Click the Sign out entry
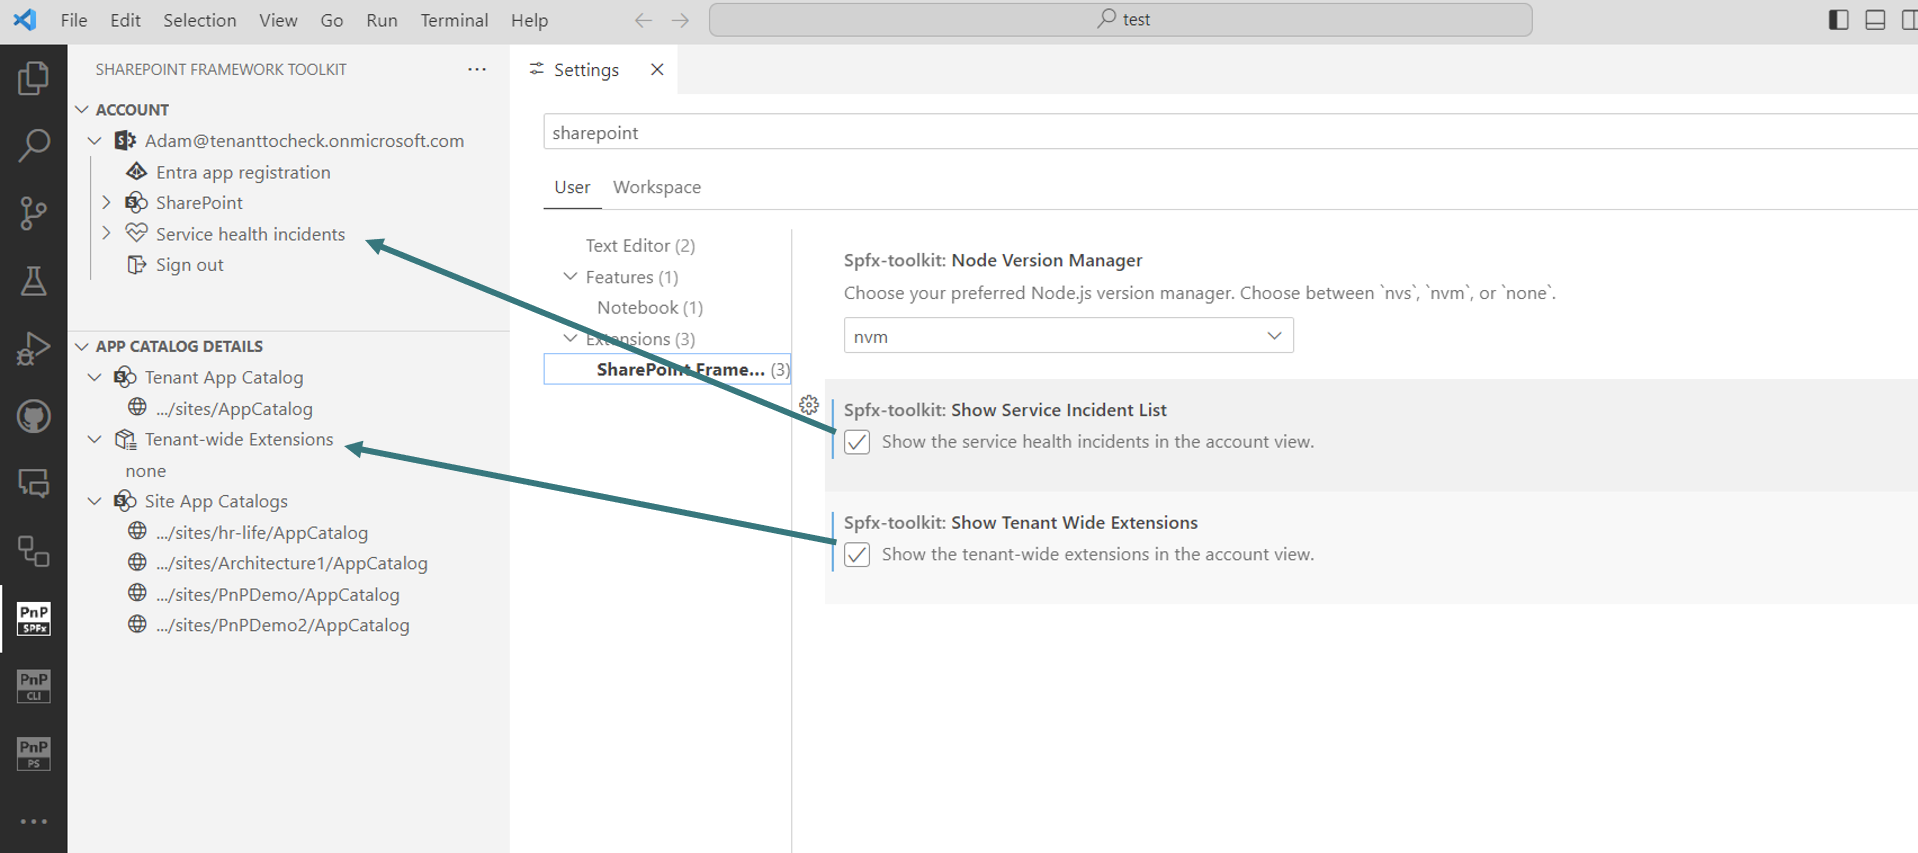 190,265
